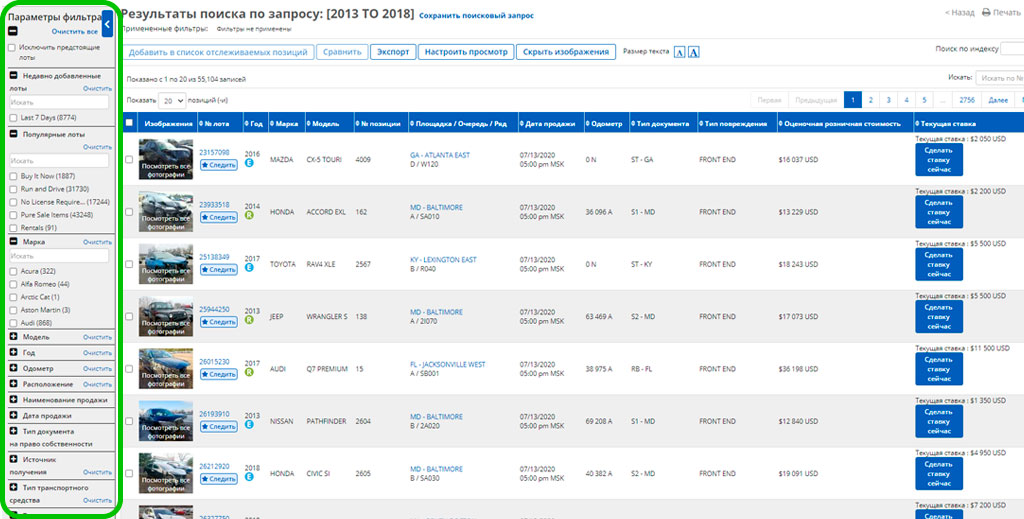Go to results page 3
Viewport: 1024px width, 519px height.
(888, 100)
